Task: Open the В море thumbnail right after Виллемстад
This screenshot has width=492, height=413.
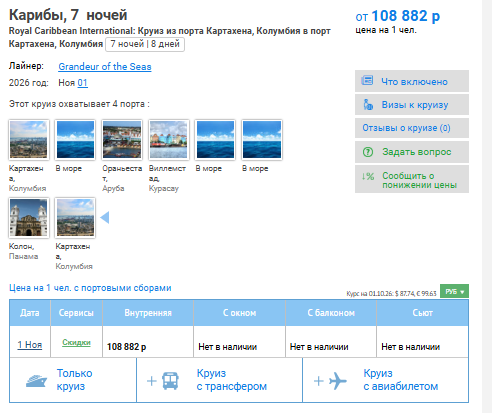Action: (x=215, y=140)
